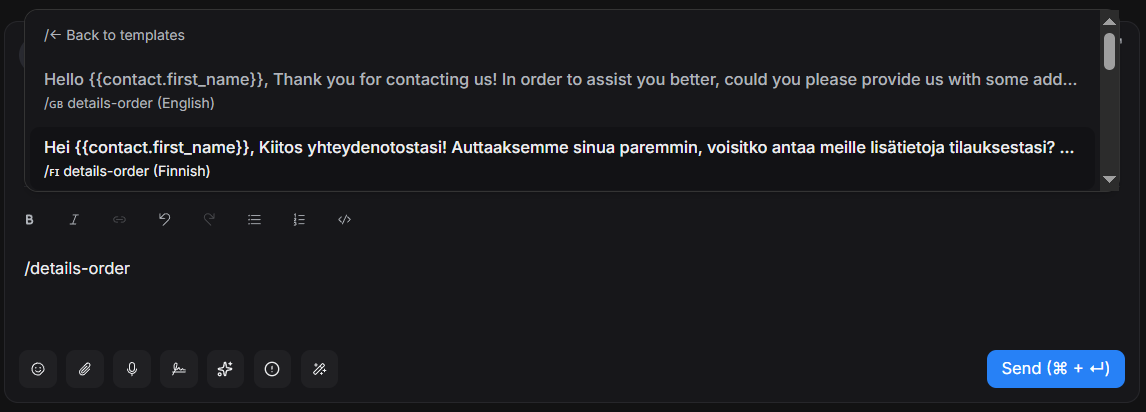
Task: Toggle italic formatting
Action: pyautogui.click(x=74, y=219)
